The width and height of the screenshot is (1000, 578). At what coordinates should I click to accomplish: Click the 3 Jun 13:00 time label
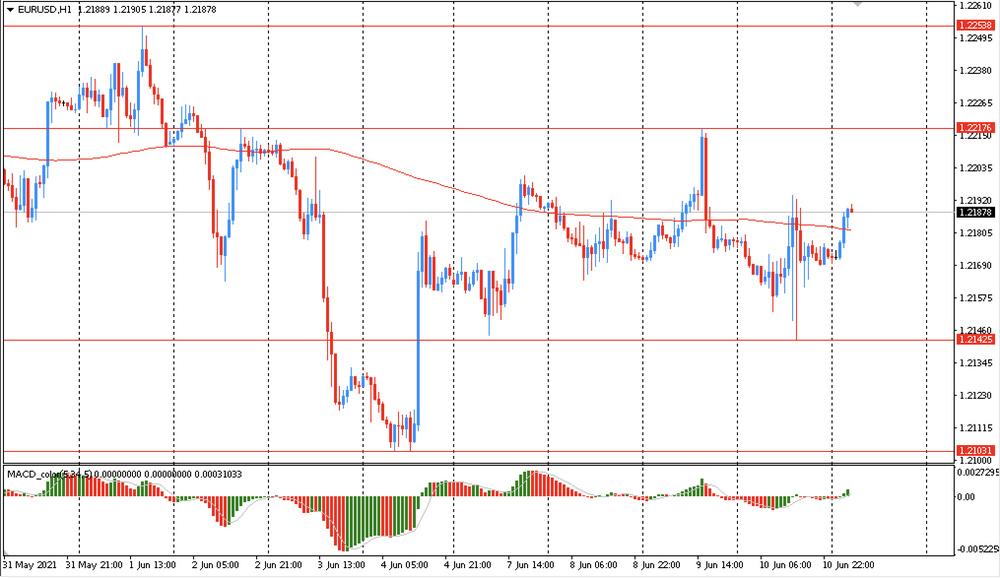[x=342, y=565]
